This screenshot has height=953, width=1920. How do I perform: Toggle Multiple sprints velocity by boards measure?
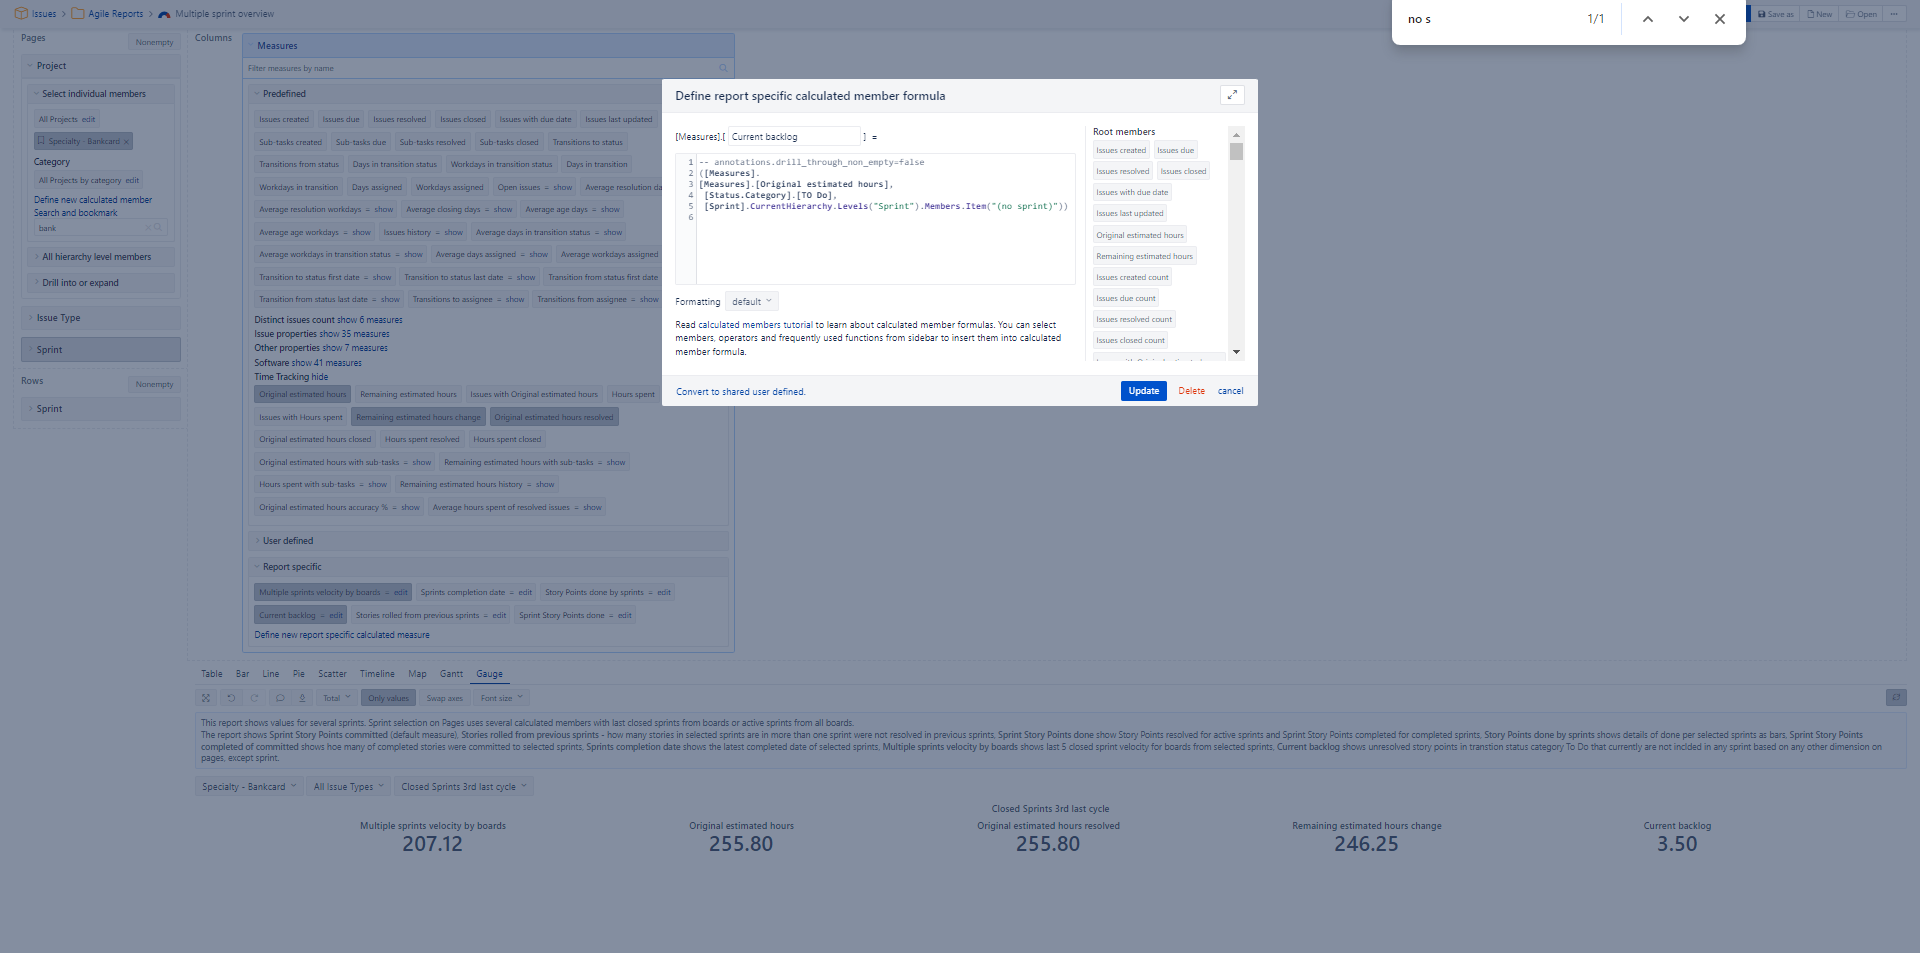(x=320, y=592)
